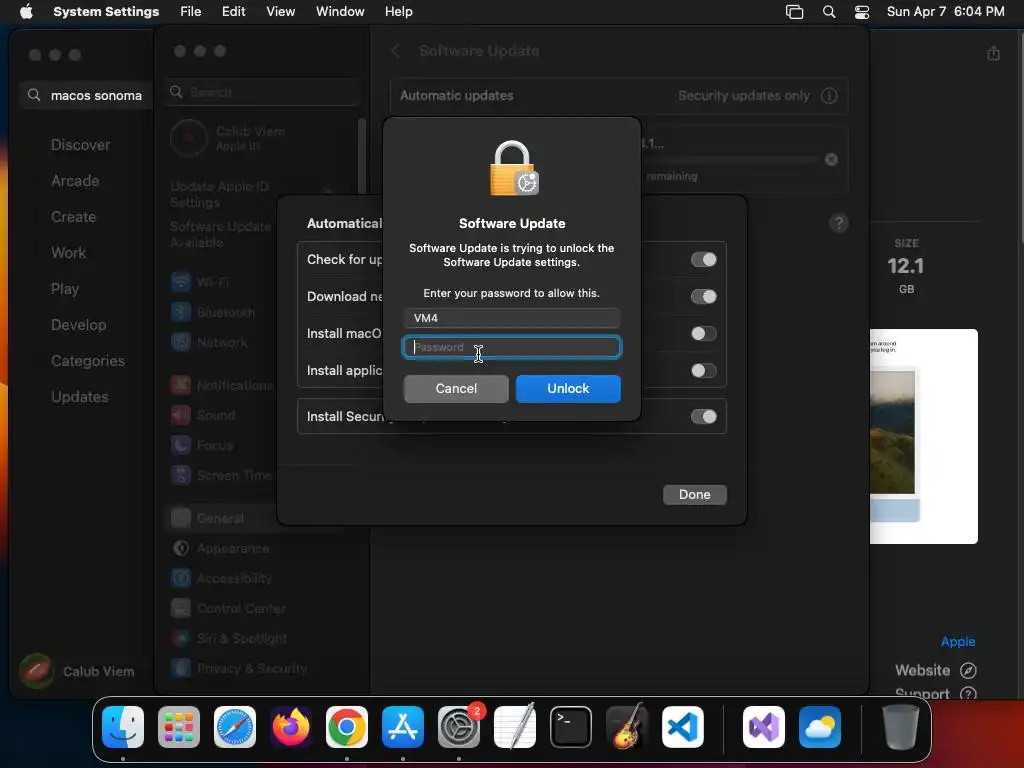This screenshot has width=1024, height=768.
Task: Select Categories in App Store sidebar
Action: (88, 360)
